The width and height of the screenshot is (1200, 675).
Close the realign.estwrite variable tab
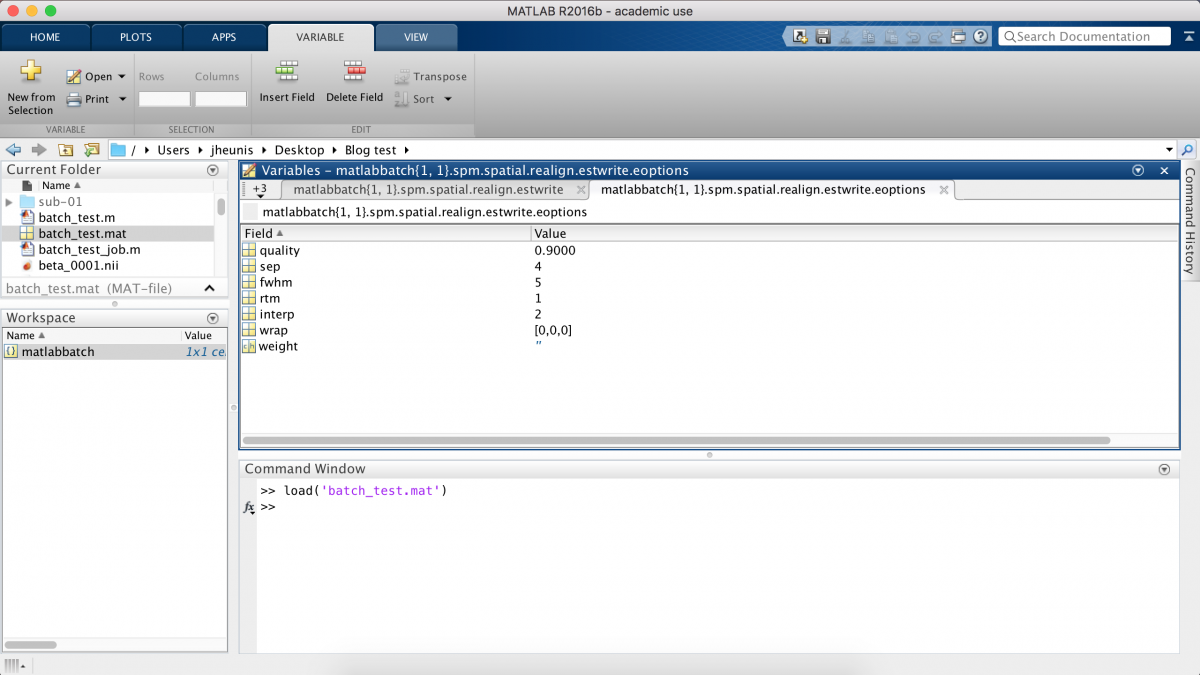point(581,189)
